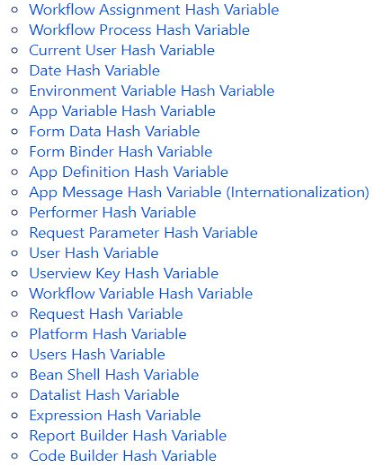The image size is (373, 472).
Task: Select the App Variable Hash Variable link
Action: [122, 111]
